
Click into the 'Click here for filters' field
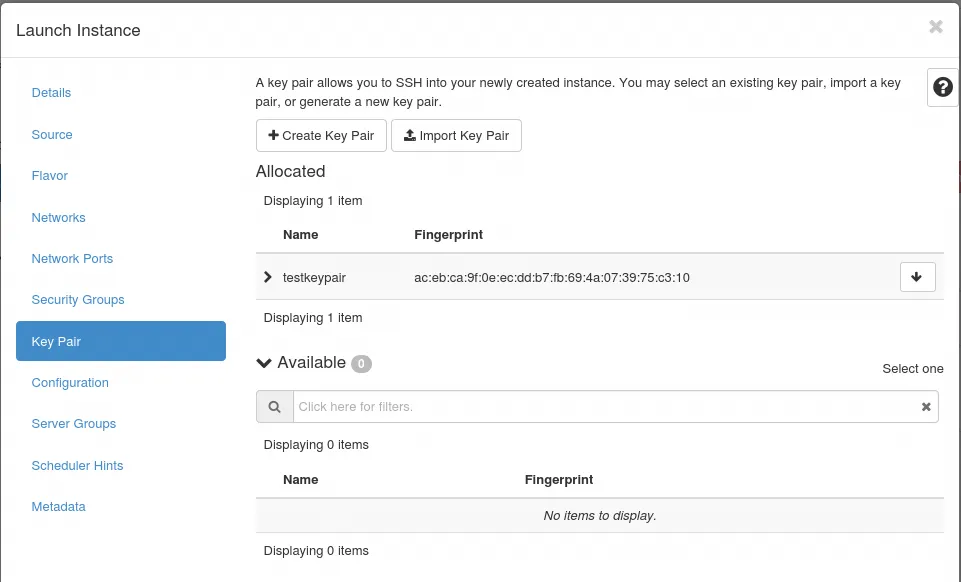[600, 407]
